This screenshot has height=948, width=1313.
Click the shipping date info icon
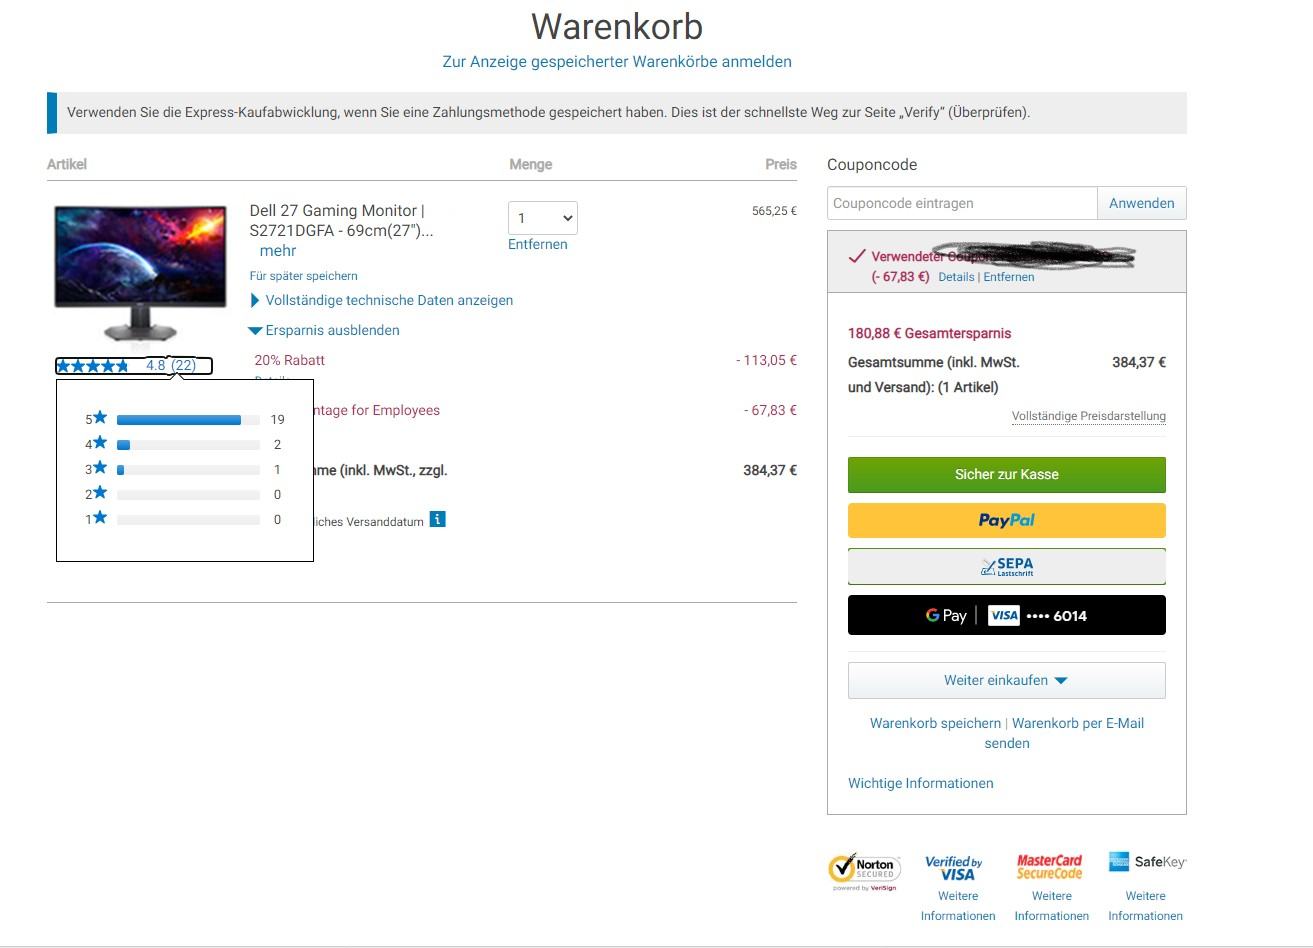(x=437, y=519)
